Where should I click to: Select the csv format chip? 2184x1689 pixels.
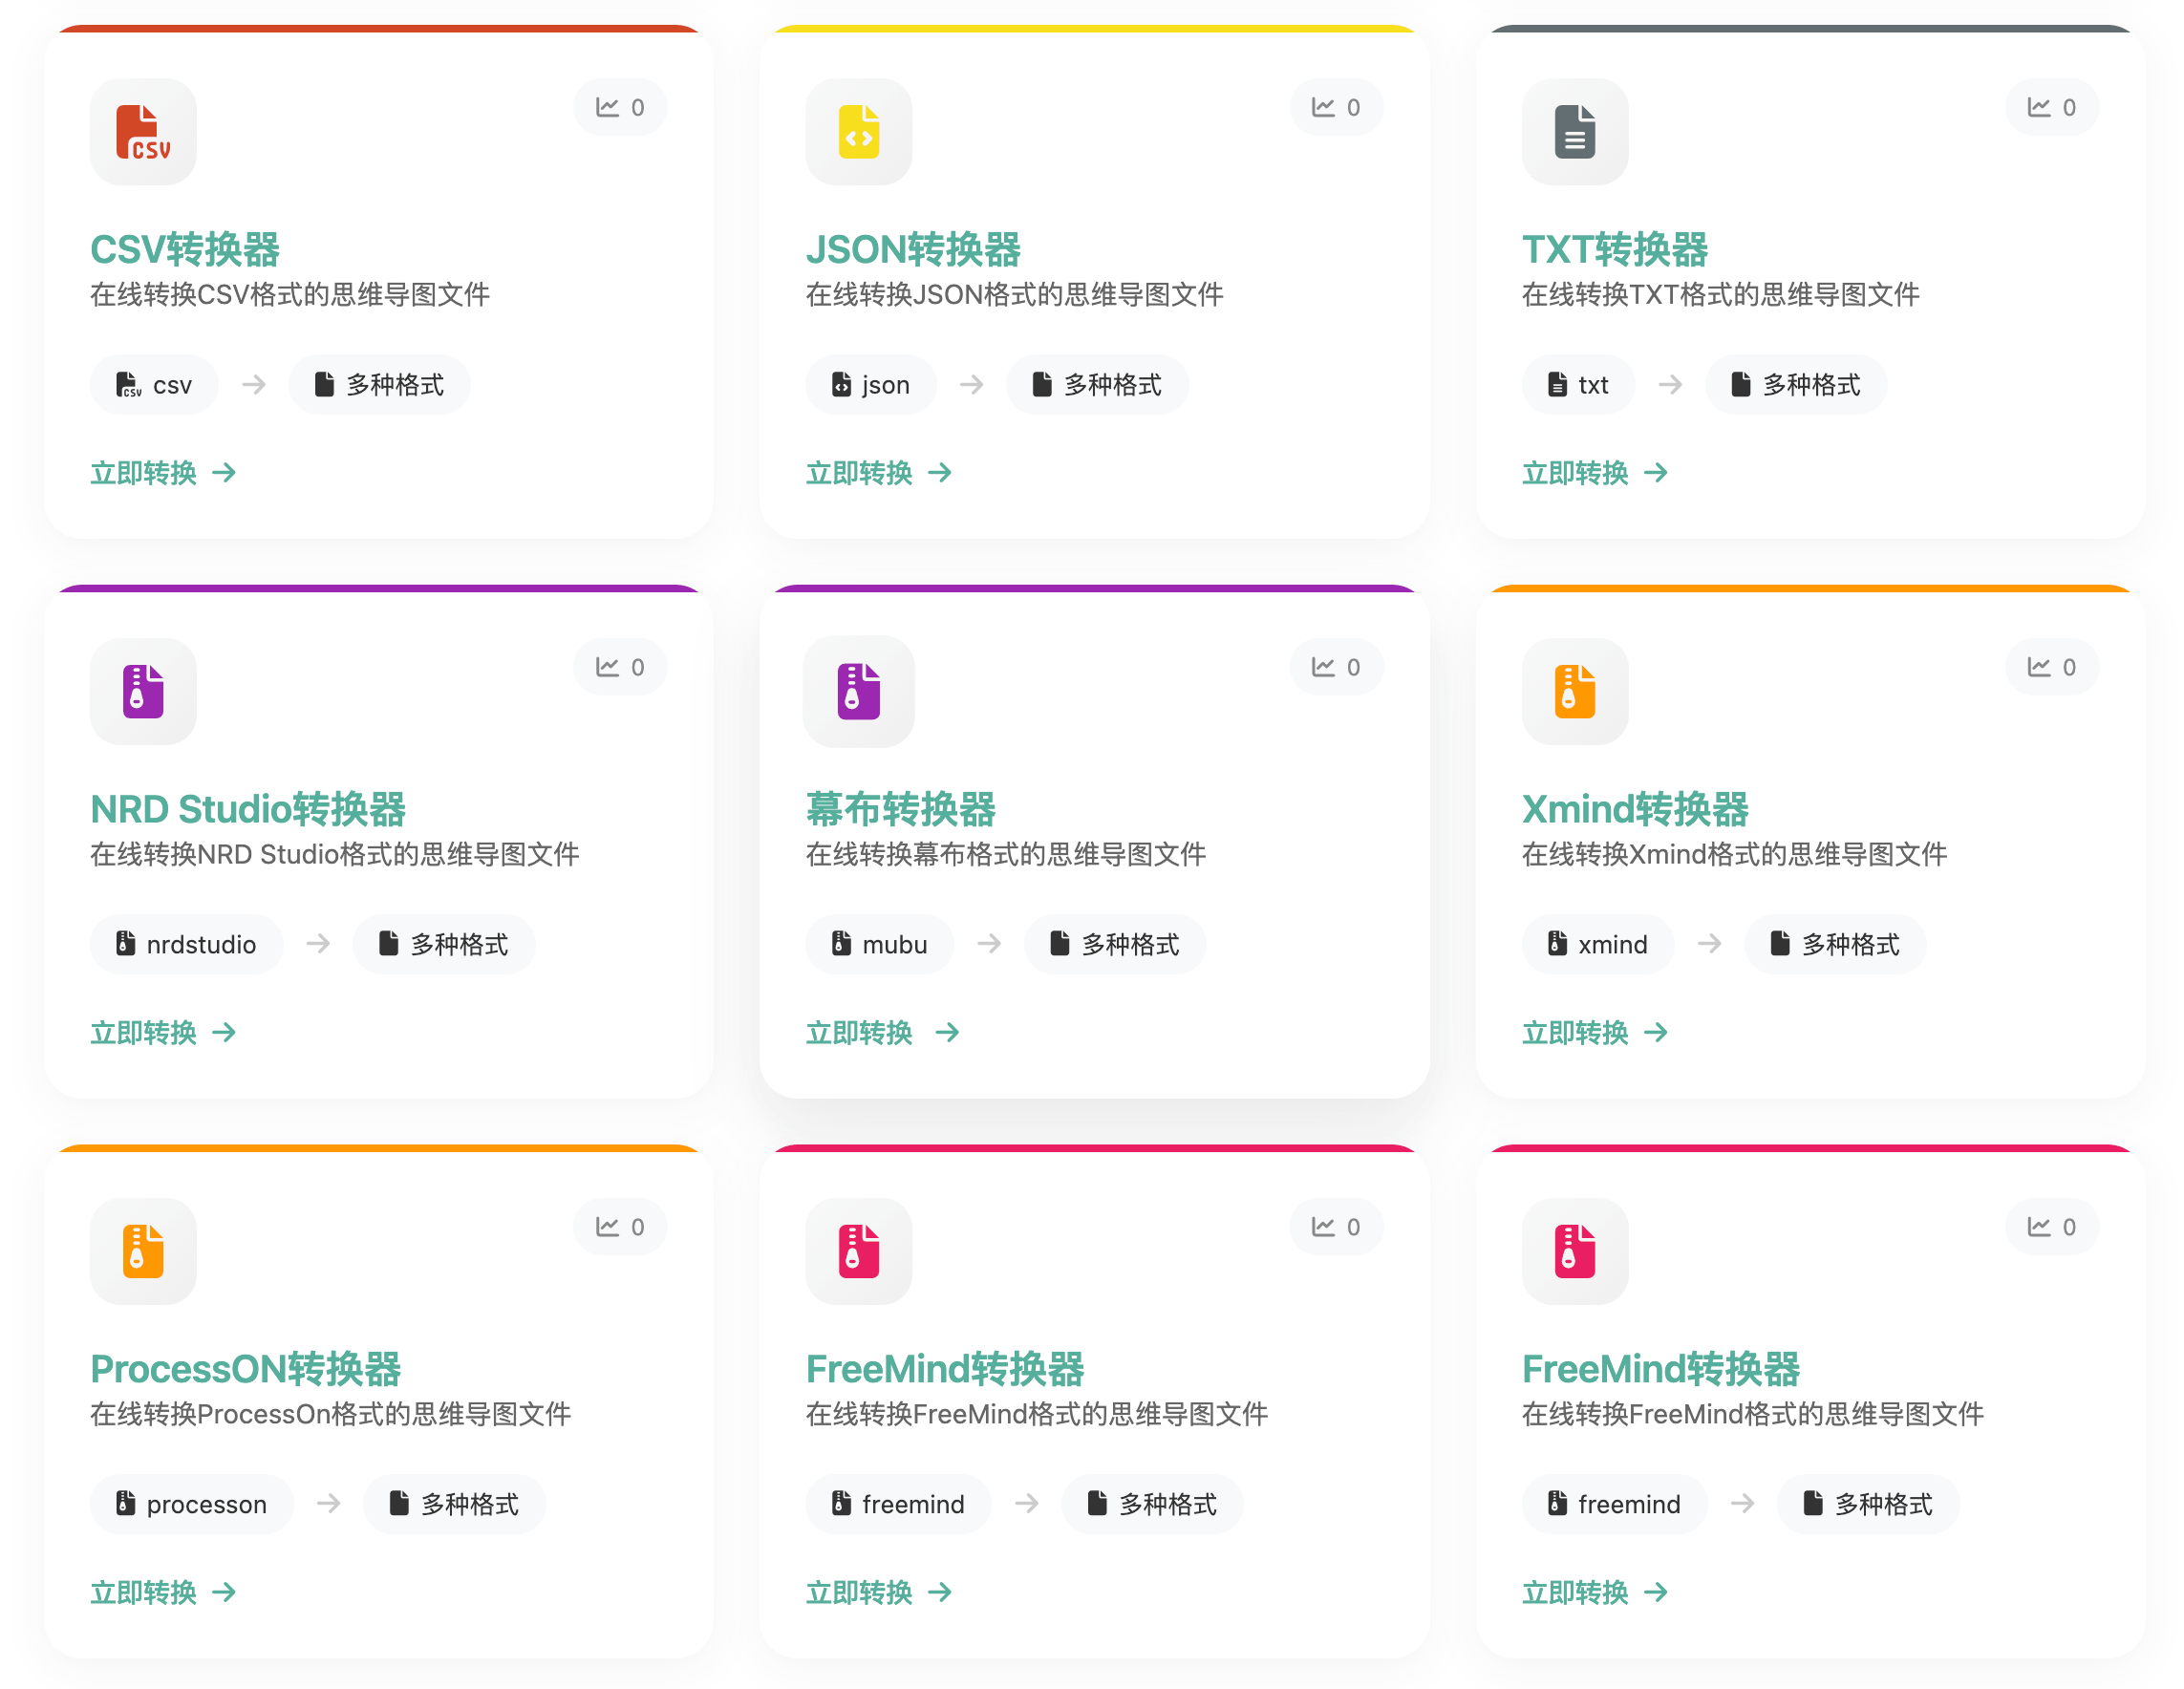154,385
